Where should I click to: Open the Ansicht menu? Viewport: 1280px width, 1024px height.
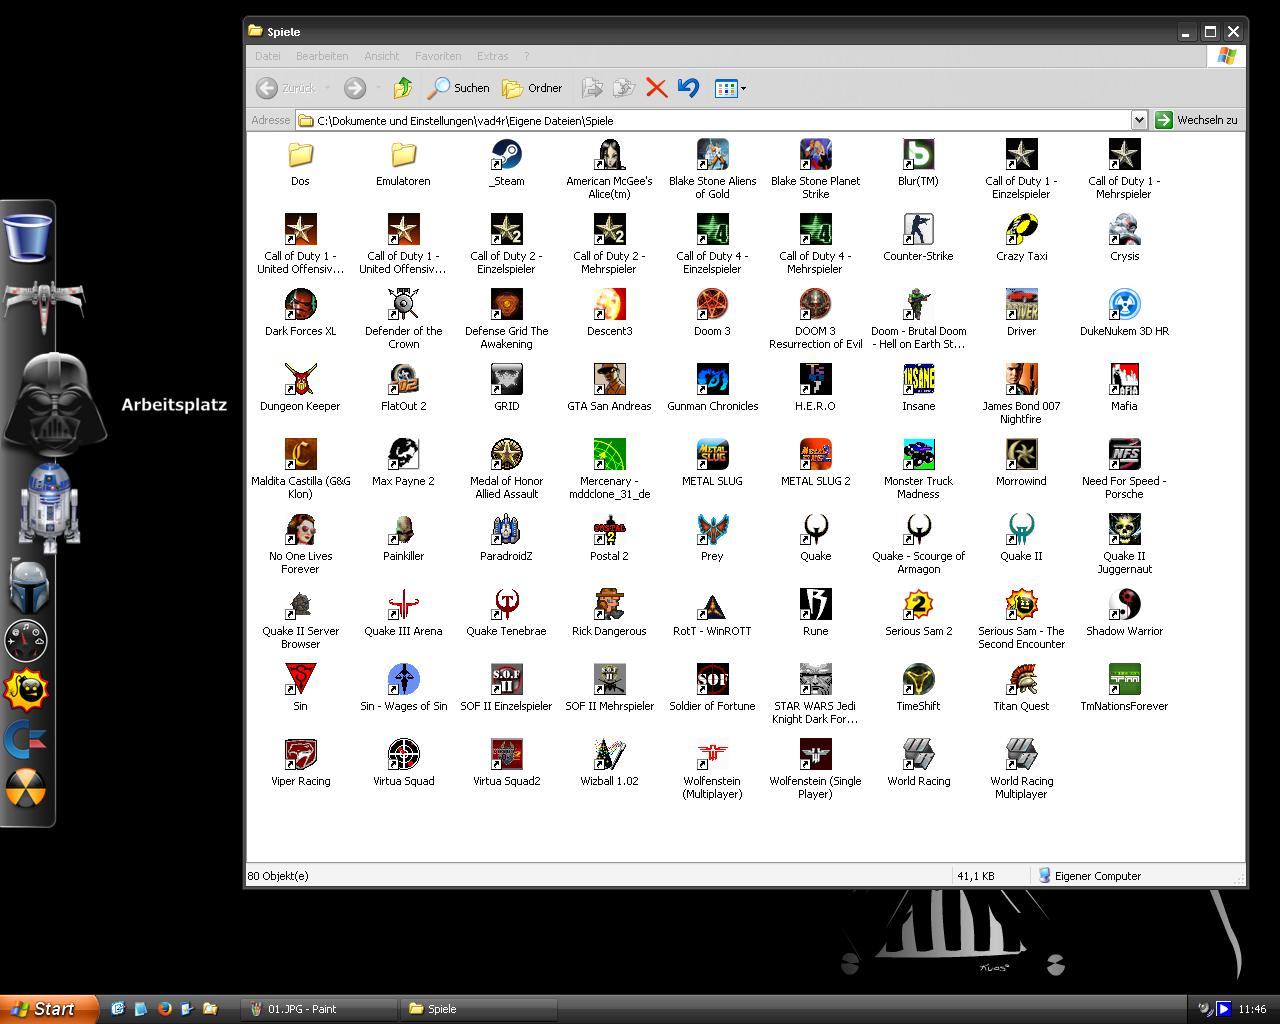[x=381, y=56]
